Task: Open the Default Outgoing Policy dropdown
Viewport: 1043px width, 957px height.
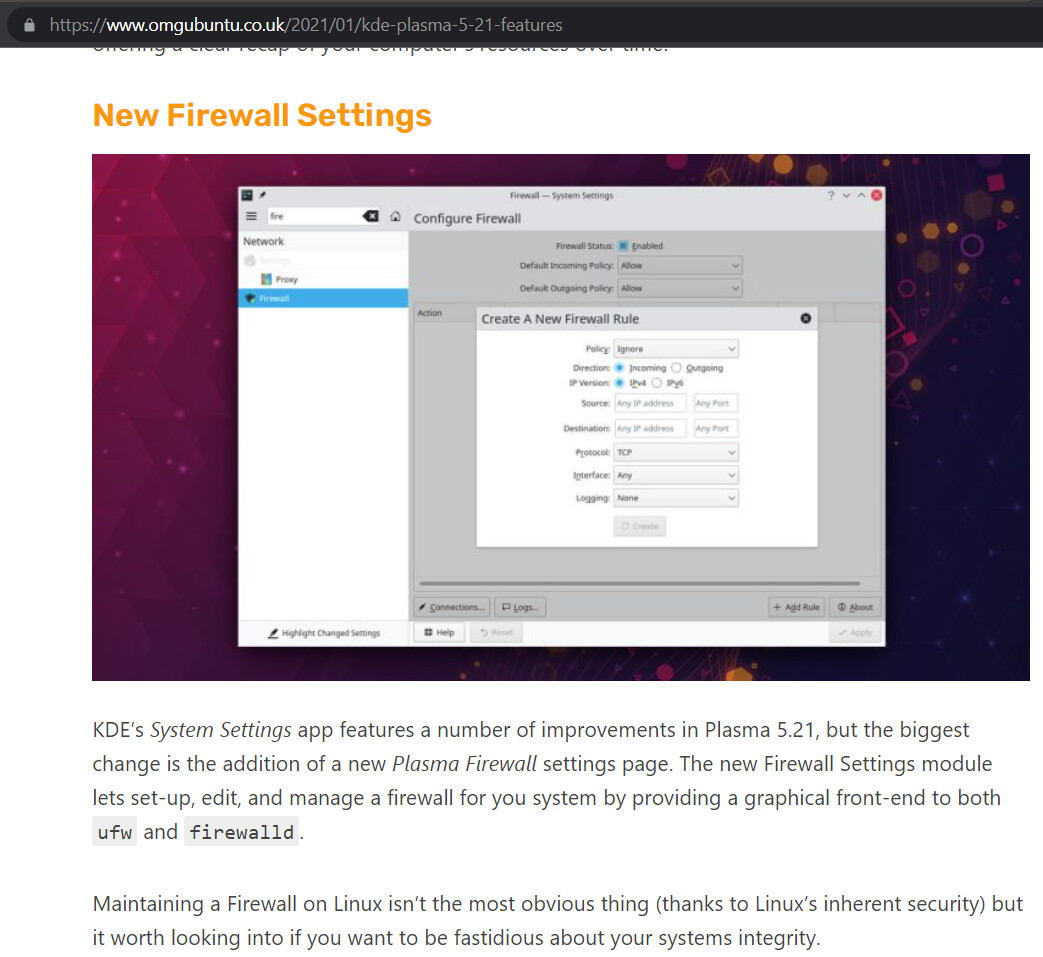Action: 680,289
